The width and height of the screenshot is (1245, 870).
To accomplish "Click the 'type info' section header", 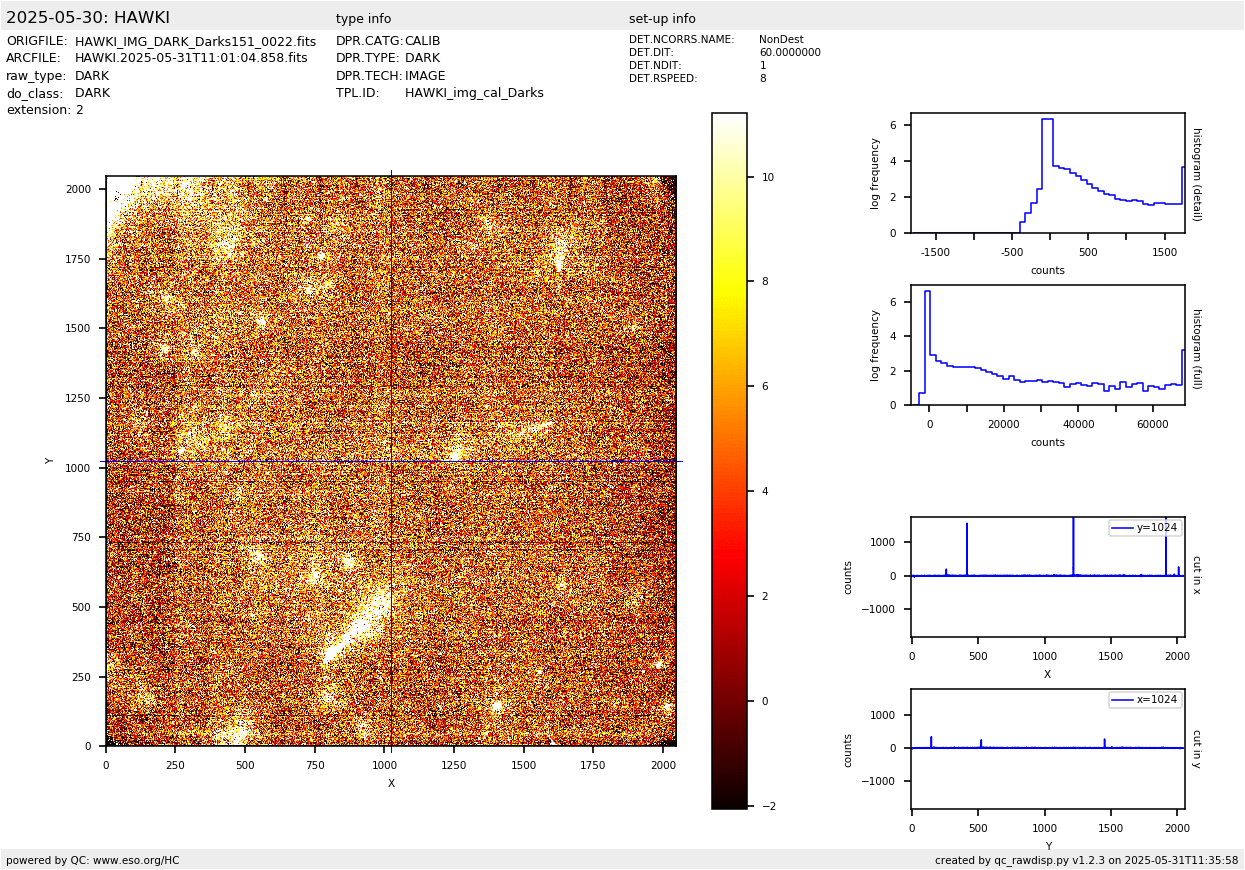I will 363,19.
